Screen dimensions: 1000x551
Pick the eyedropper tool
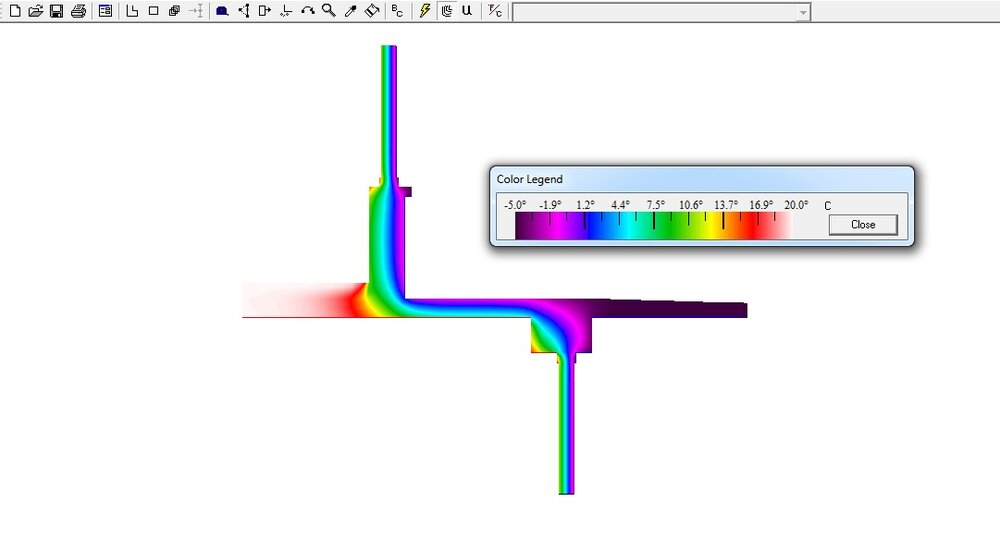350,11
